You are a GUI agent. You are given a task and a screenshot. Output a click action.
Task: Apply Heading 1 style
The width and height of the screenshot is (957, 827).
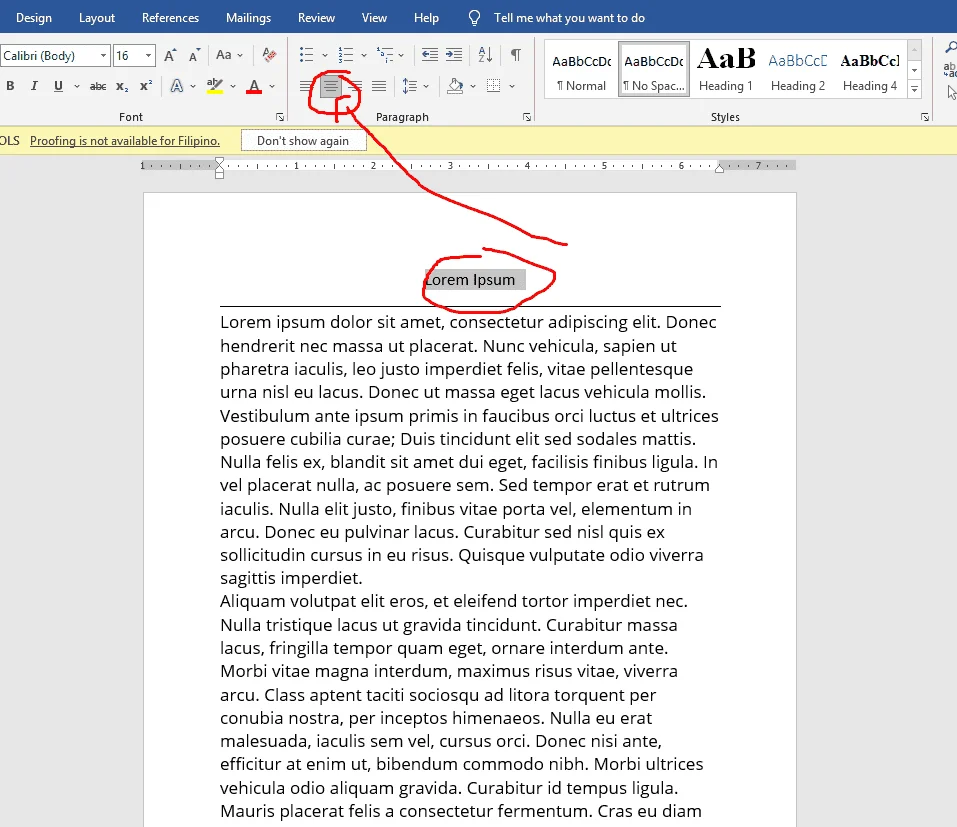tap(726, 70)
